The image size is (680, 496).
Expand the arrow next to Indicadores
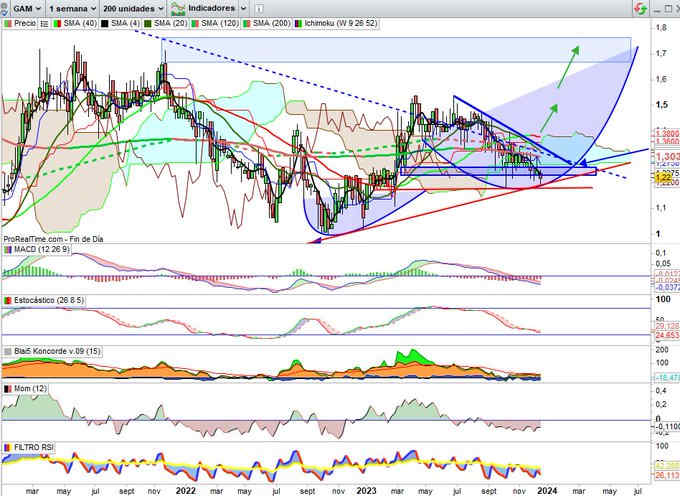coord(243,8)
